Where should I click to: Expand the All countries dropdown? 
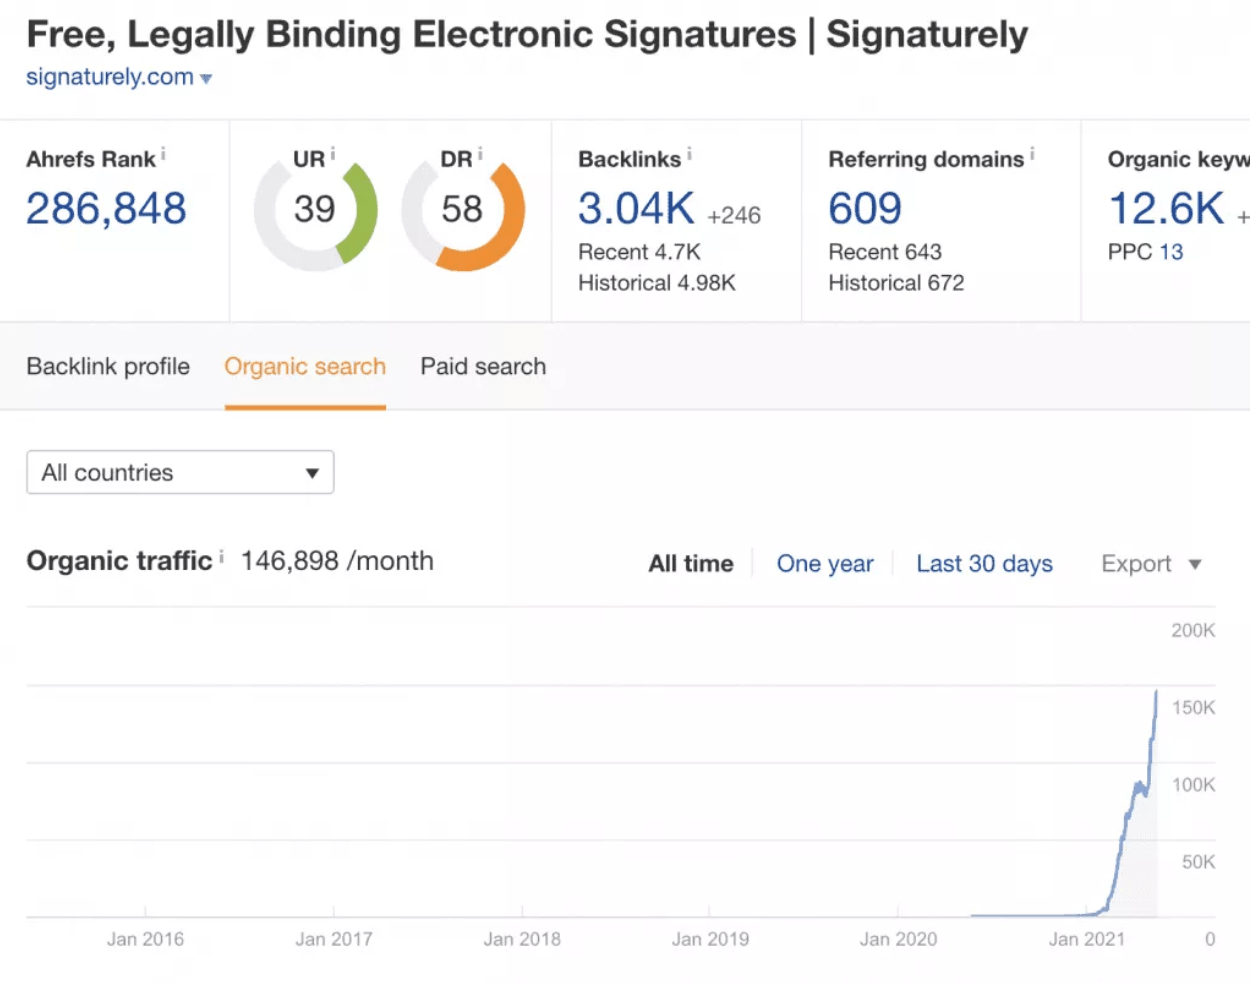[x=180, y=472]
